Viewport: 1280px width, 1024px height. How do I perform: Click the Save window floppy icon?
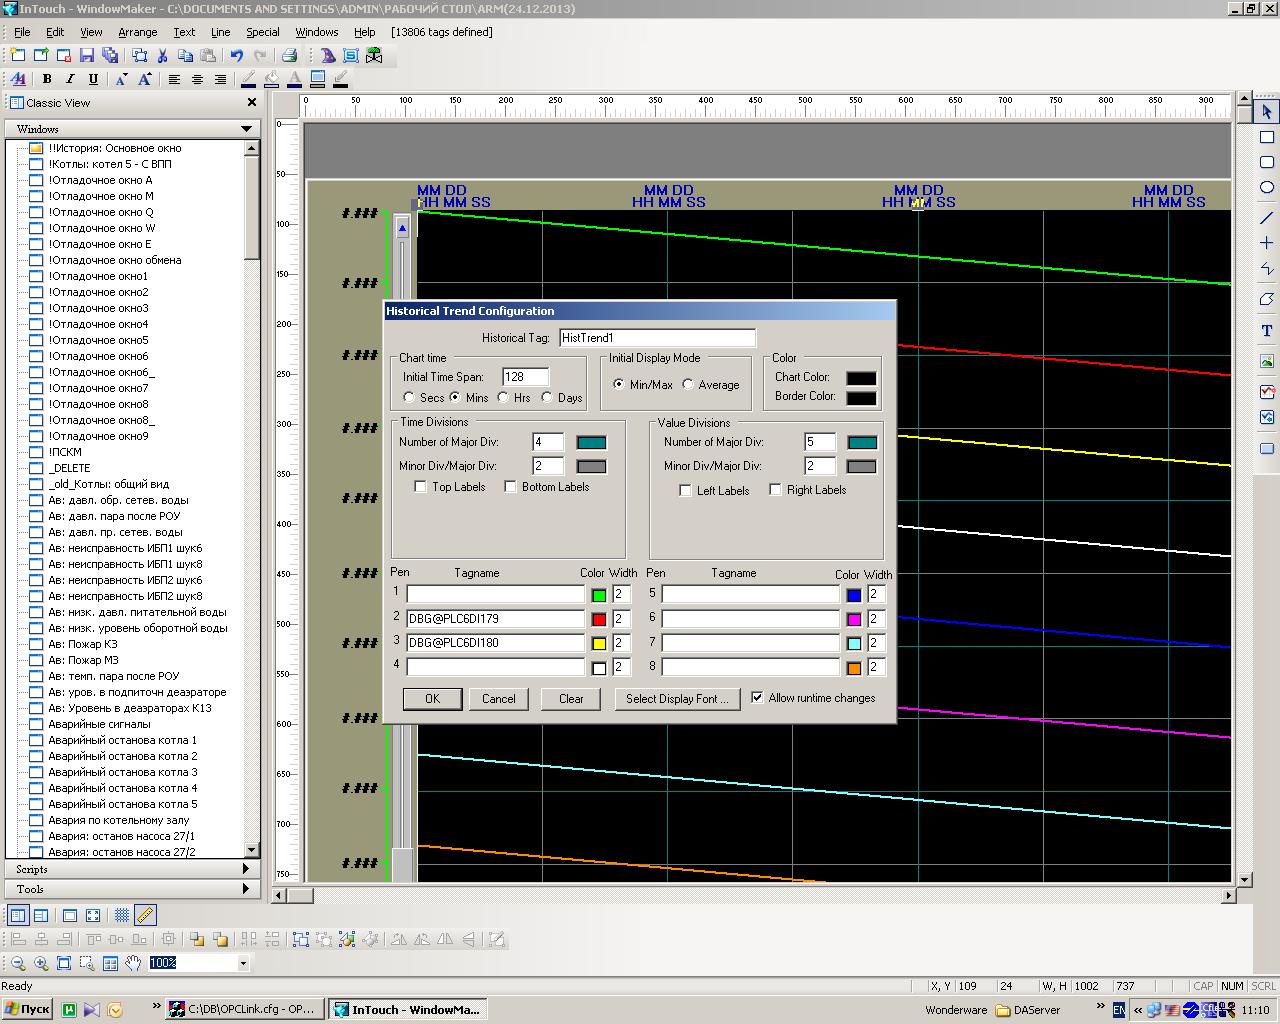coord(87,56)
